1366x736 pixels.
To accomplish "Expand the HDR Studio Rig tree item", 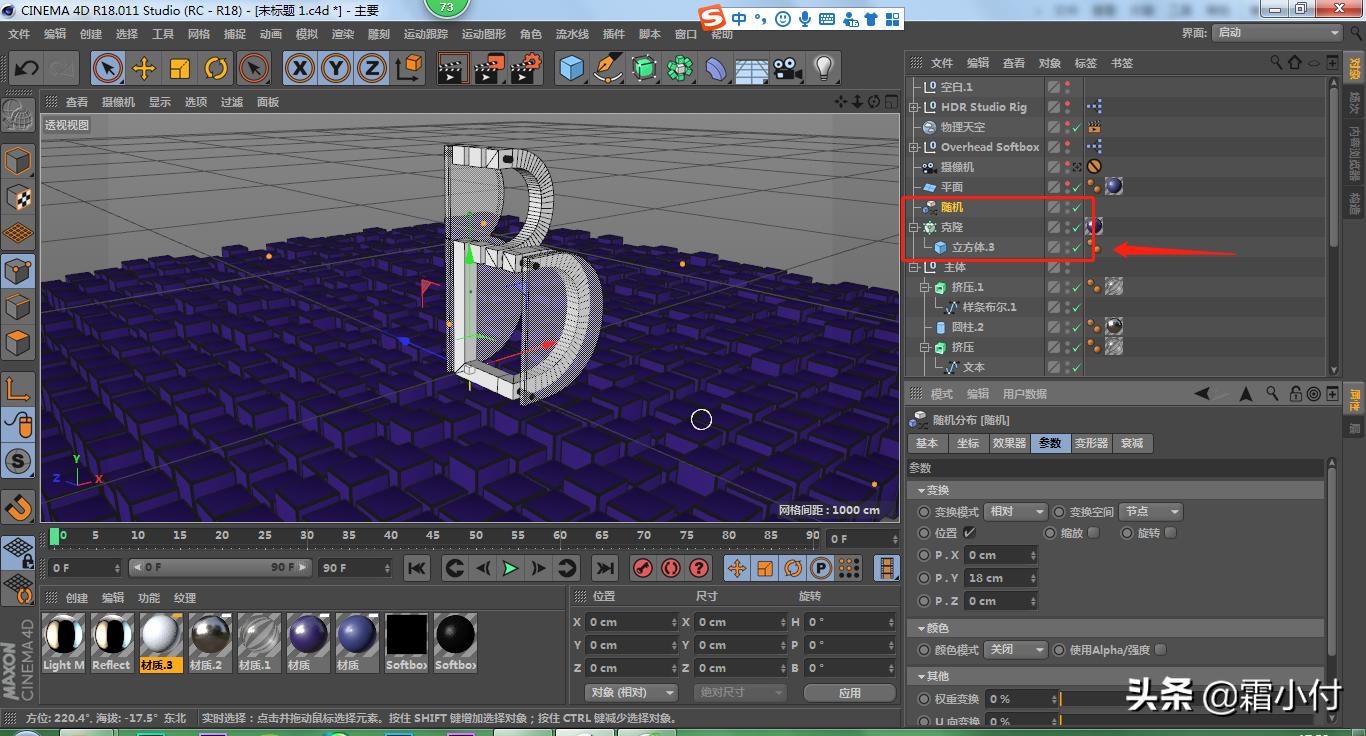I will point(914,107).
